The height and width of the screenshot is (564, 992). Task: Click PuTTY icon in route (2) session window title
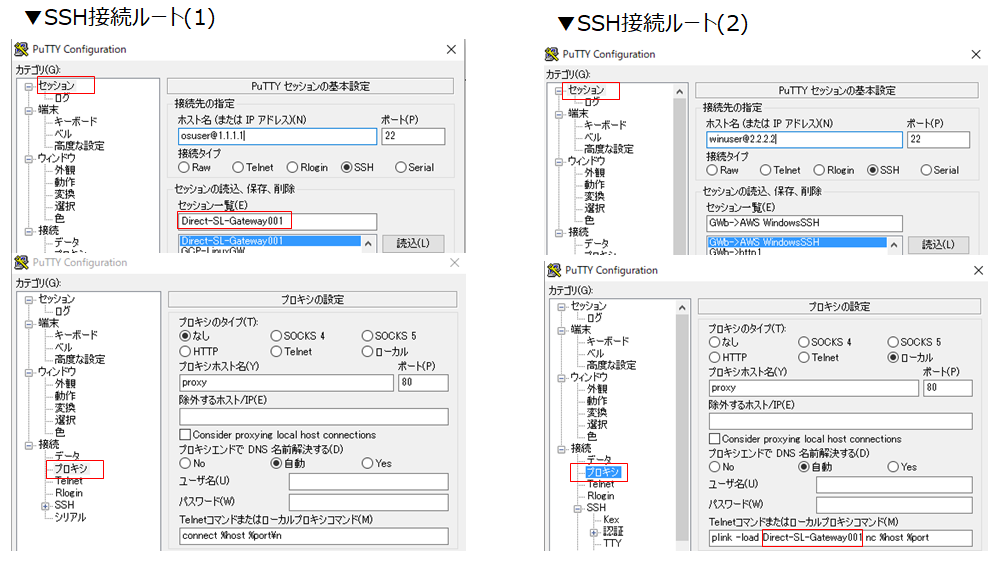pyautogui.click(x=552, y=54)
